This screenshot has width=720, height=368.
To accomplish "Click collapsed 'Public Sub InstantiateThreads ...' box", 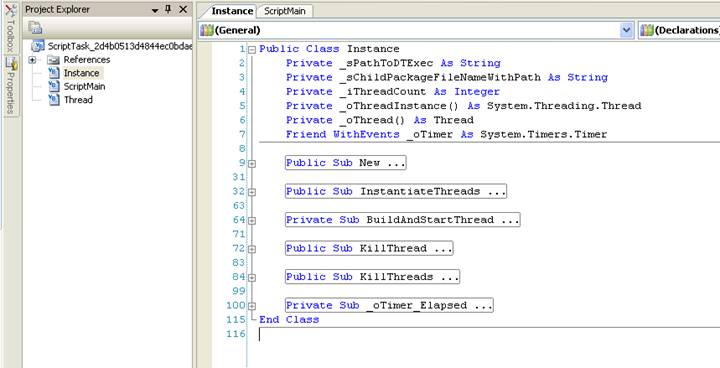I will click(395, 192).
